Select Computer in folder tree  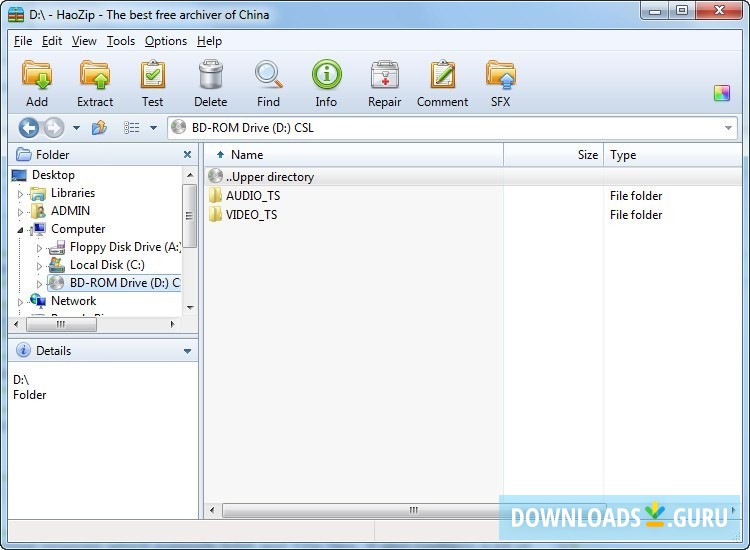[78, 229]
